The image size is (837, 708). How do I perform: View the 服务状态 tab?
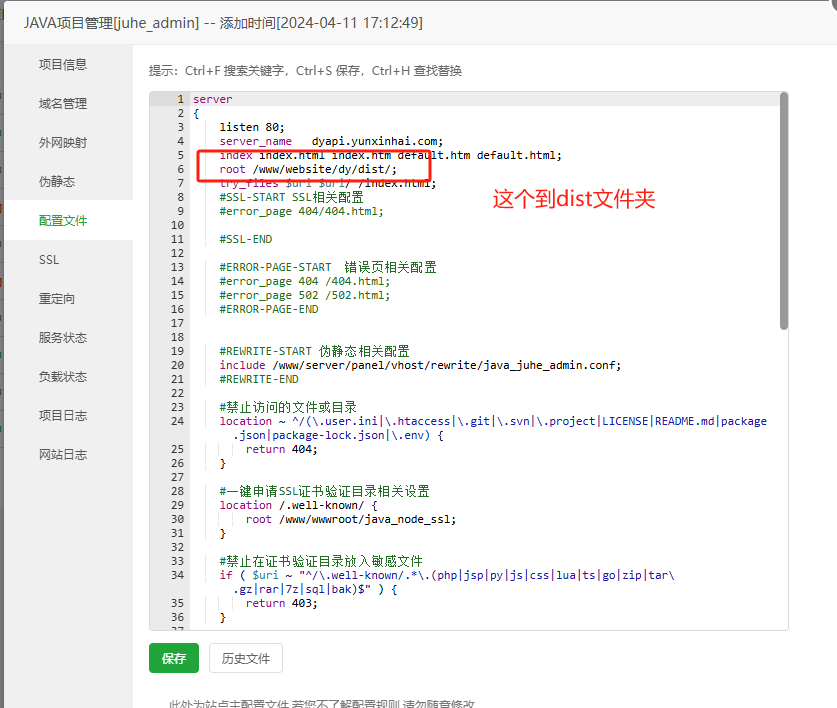click(63, 337)
